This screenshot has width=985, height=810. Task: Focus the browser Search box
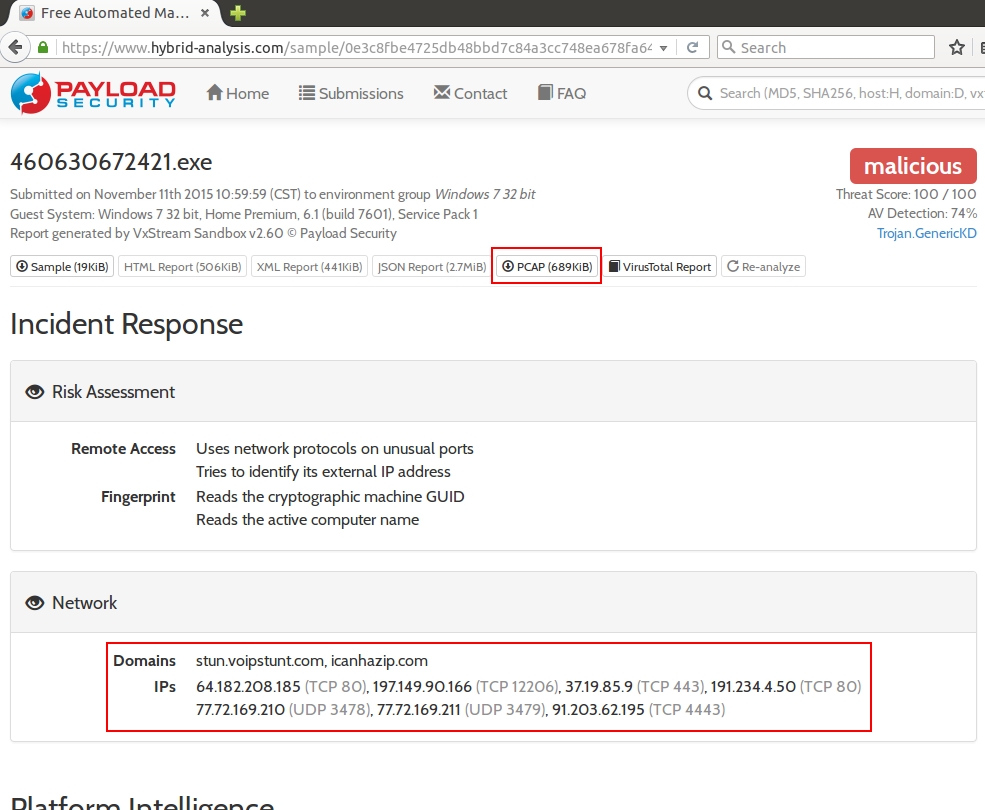click(825, 47)
